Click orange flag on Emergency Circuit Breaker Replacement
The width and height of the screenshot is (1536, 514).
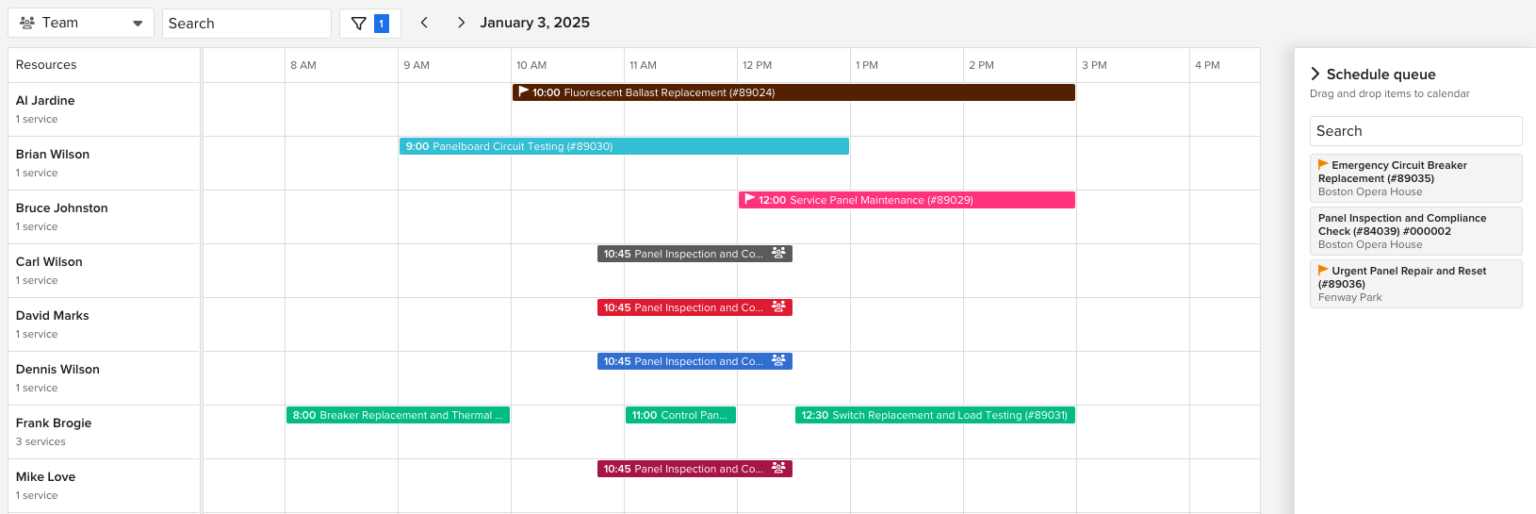click(x=1323, y=164)
